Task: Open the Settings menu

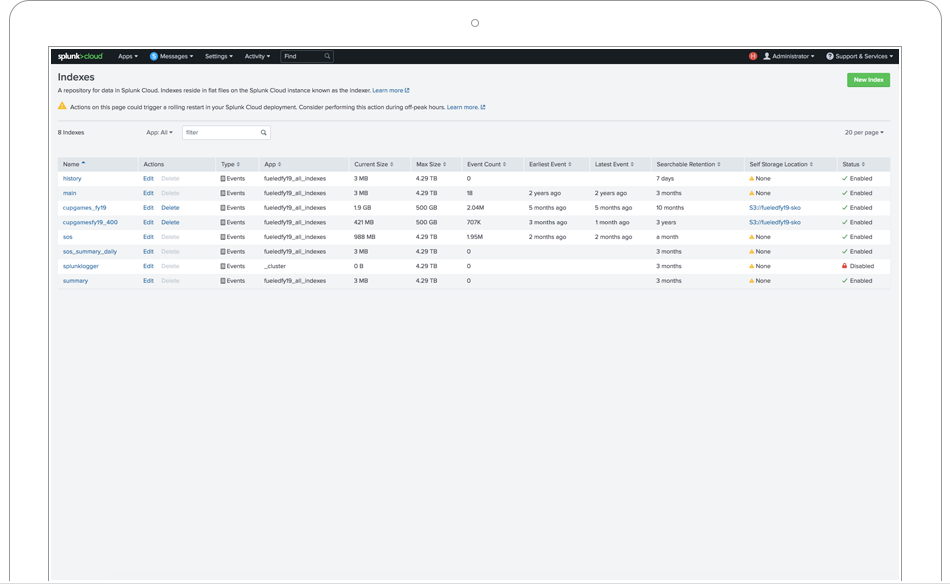Action: (219, 56)
